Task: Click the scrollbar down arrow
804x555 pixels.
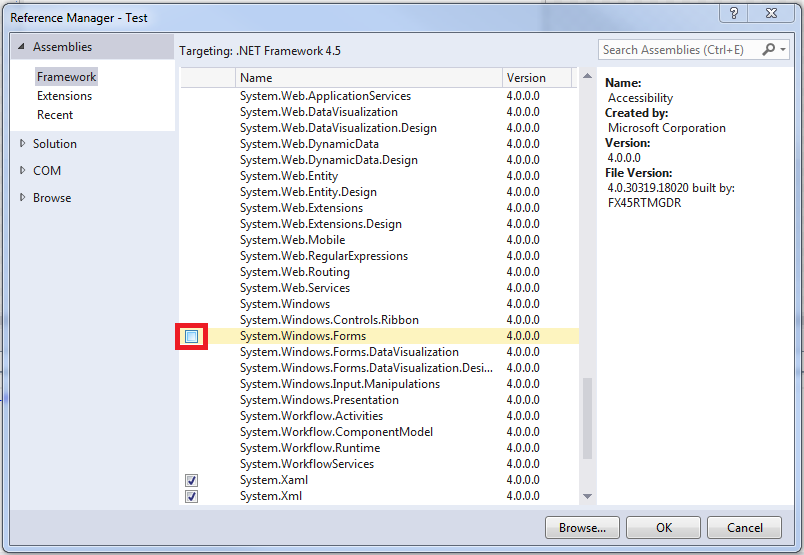Action: [588, 497]
